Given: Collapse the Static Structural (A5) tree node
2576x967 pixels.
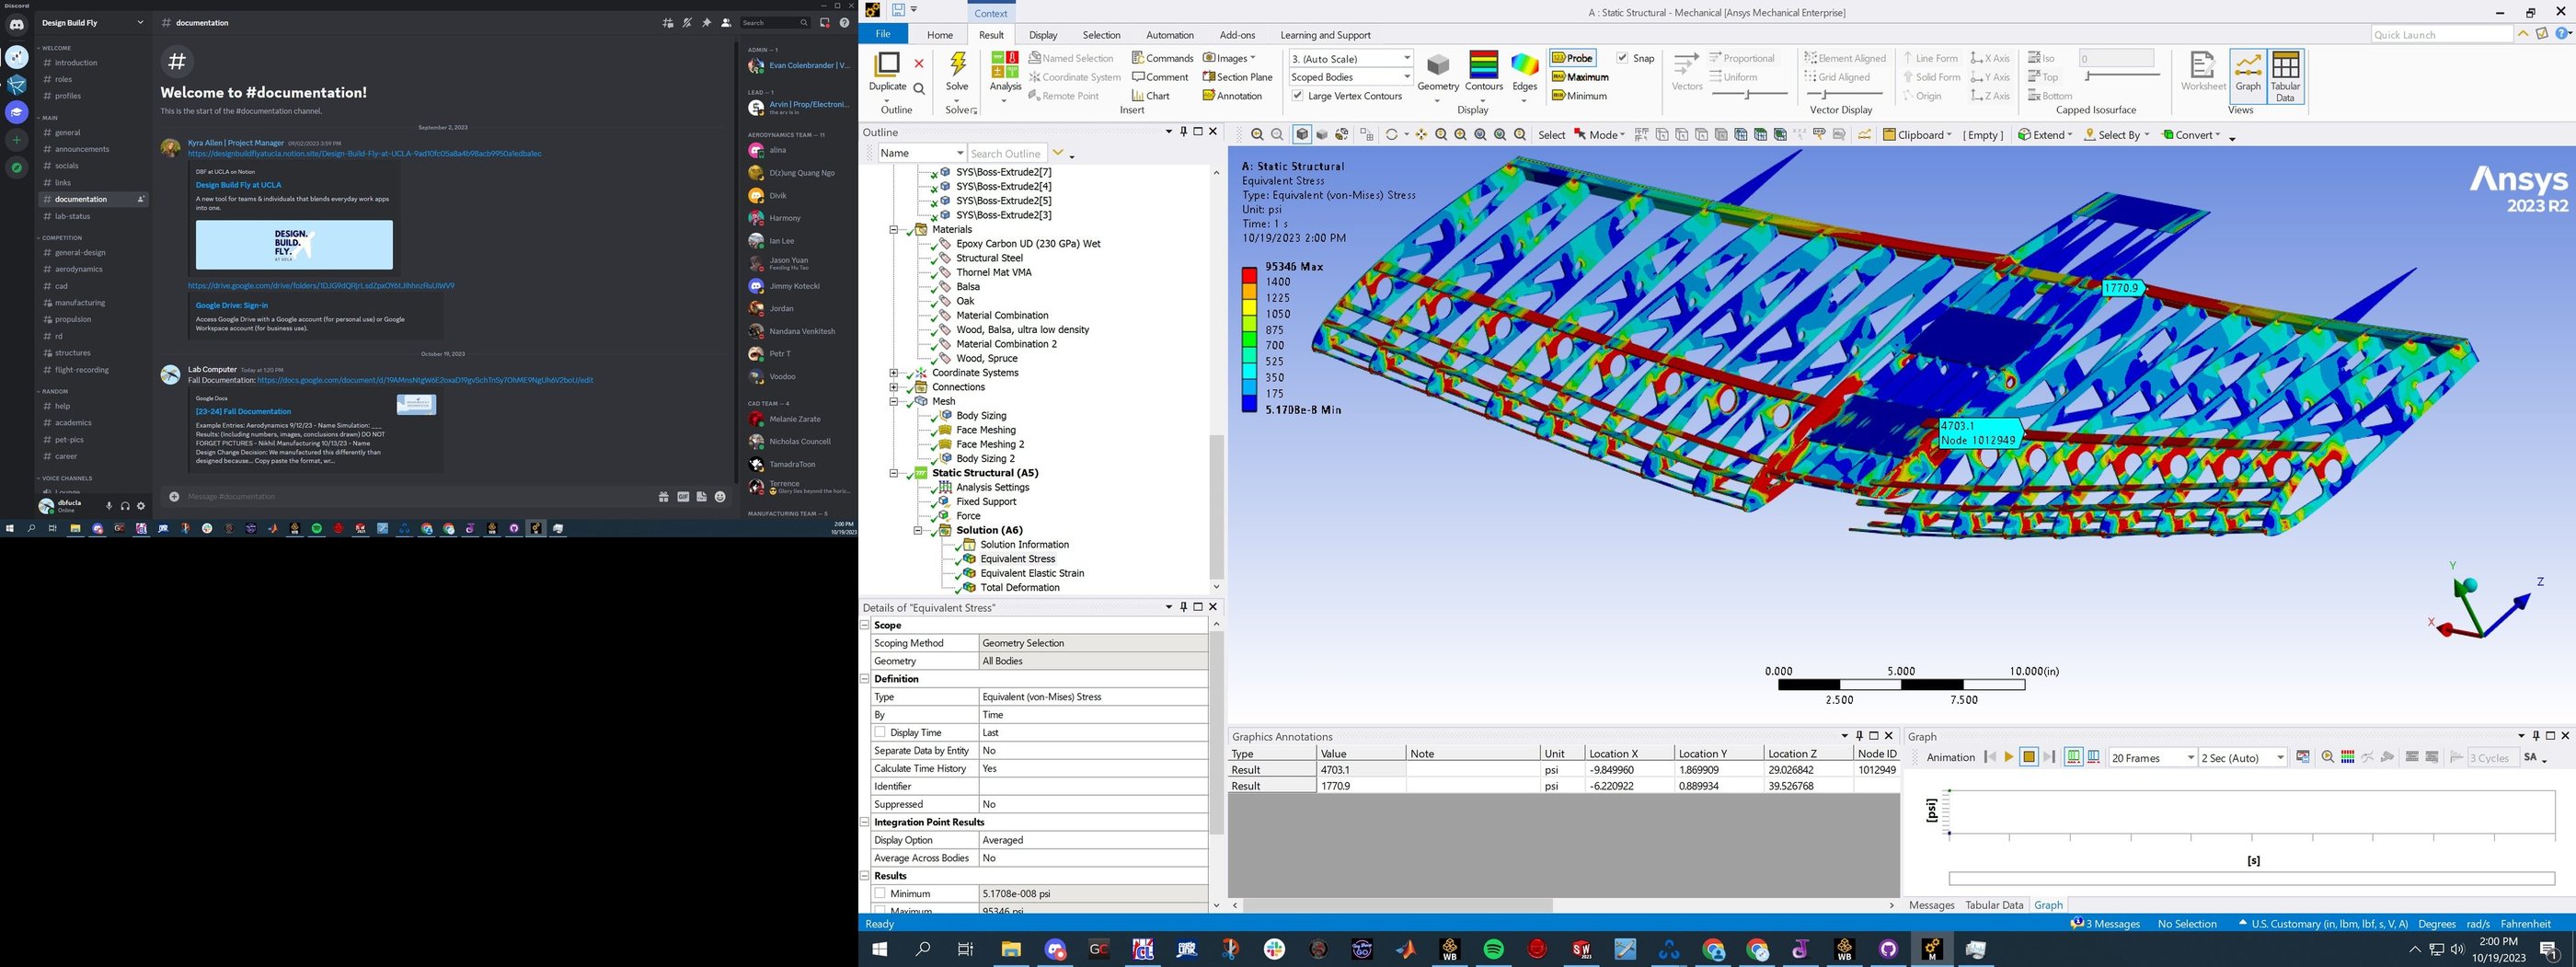Looking at the screenshot, I should 894,473.
